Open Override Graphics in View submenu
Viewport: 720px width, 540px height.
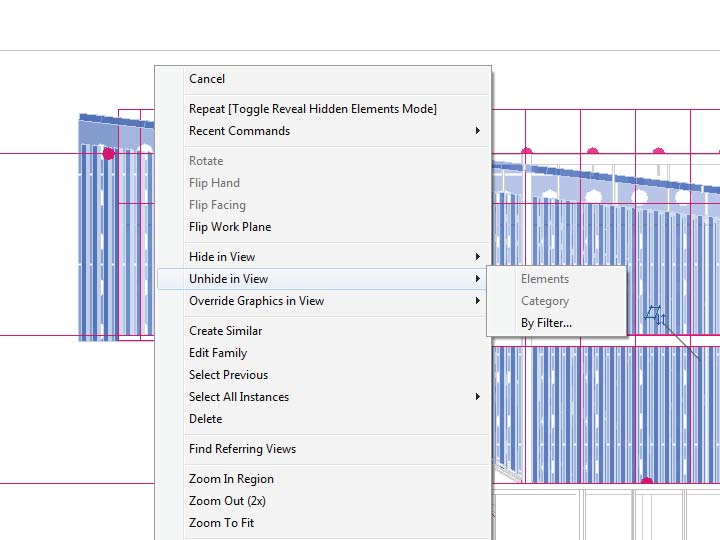tap(256, 301)
